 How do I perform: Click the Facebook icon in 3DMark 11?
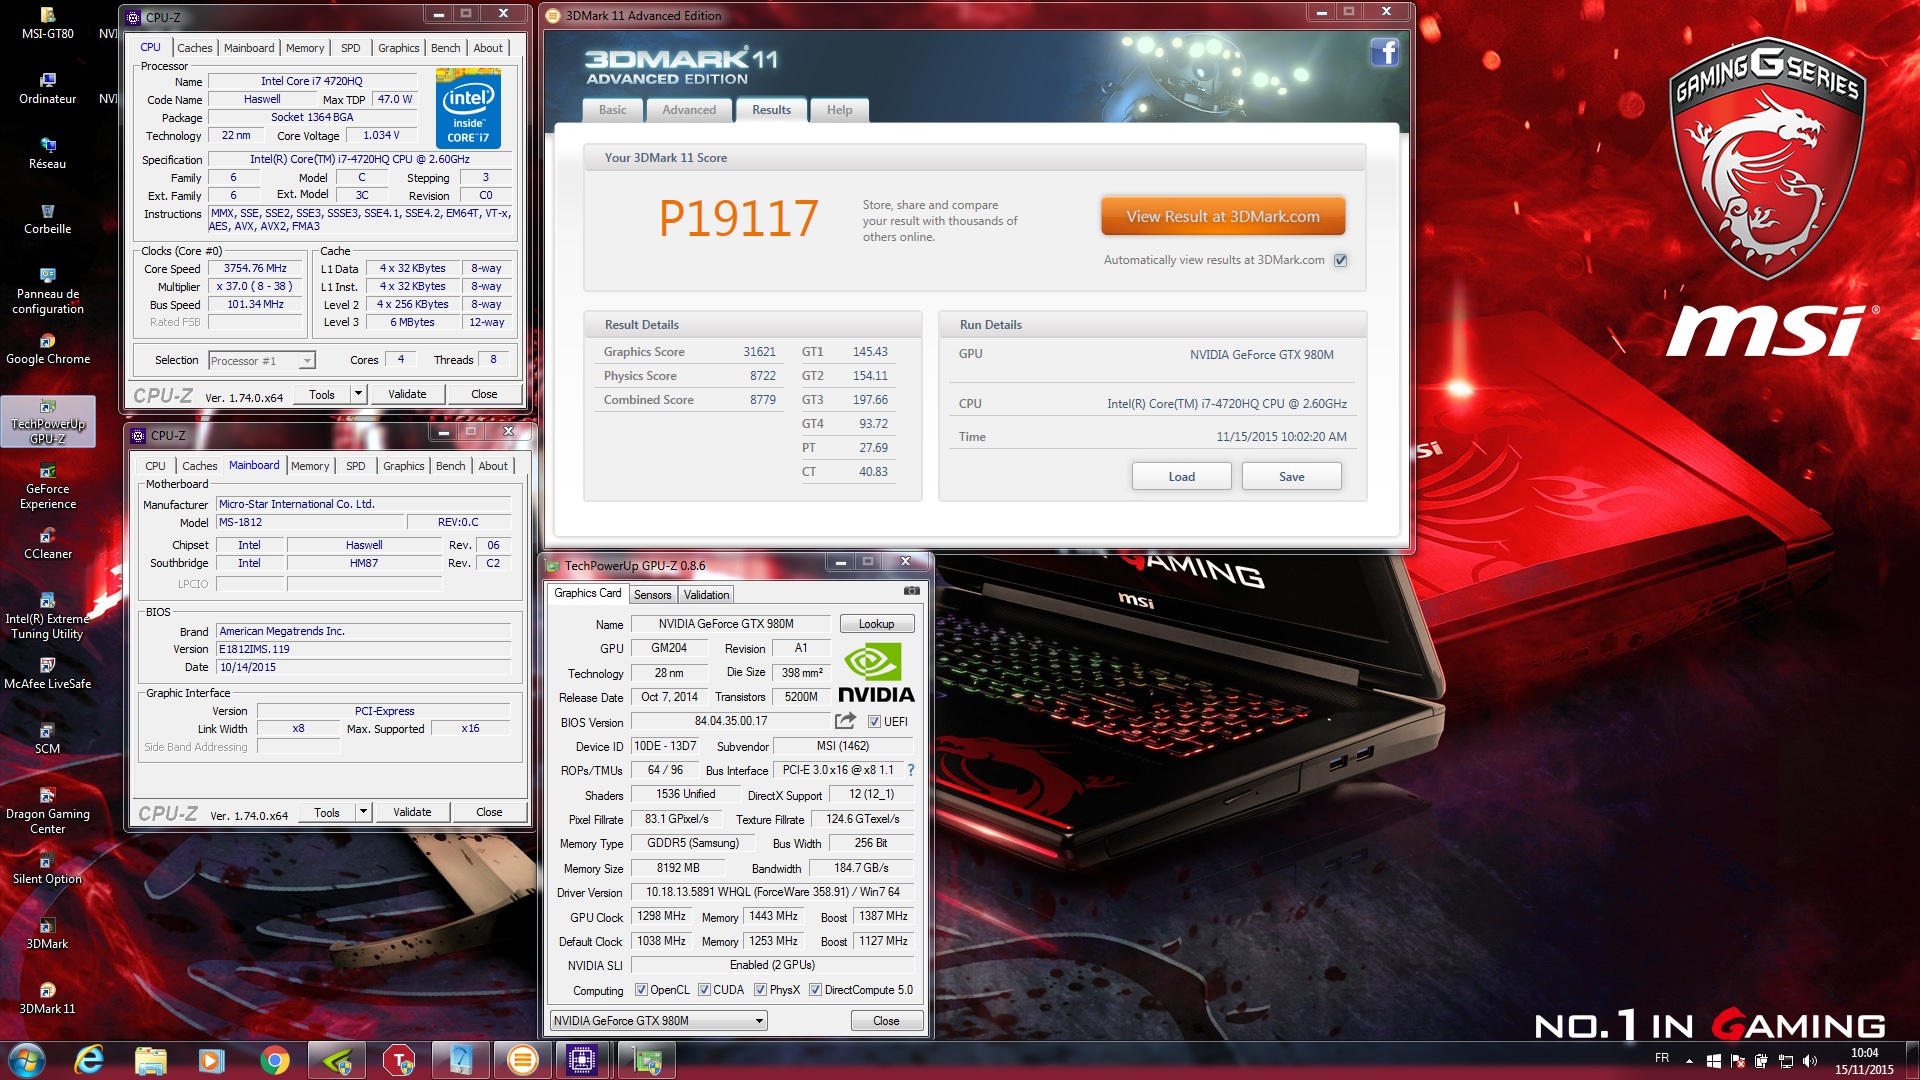(x=1384, y=52)
